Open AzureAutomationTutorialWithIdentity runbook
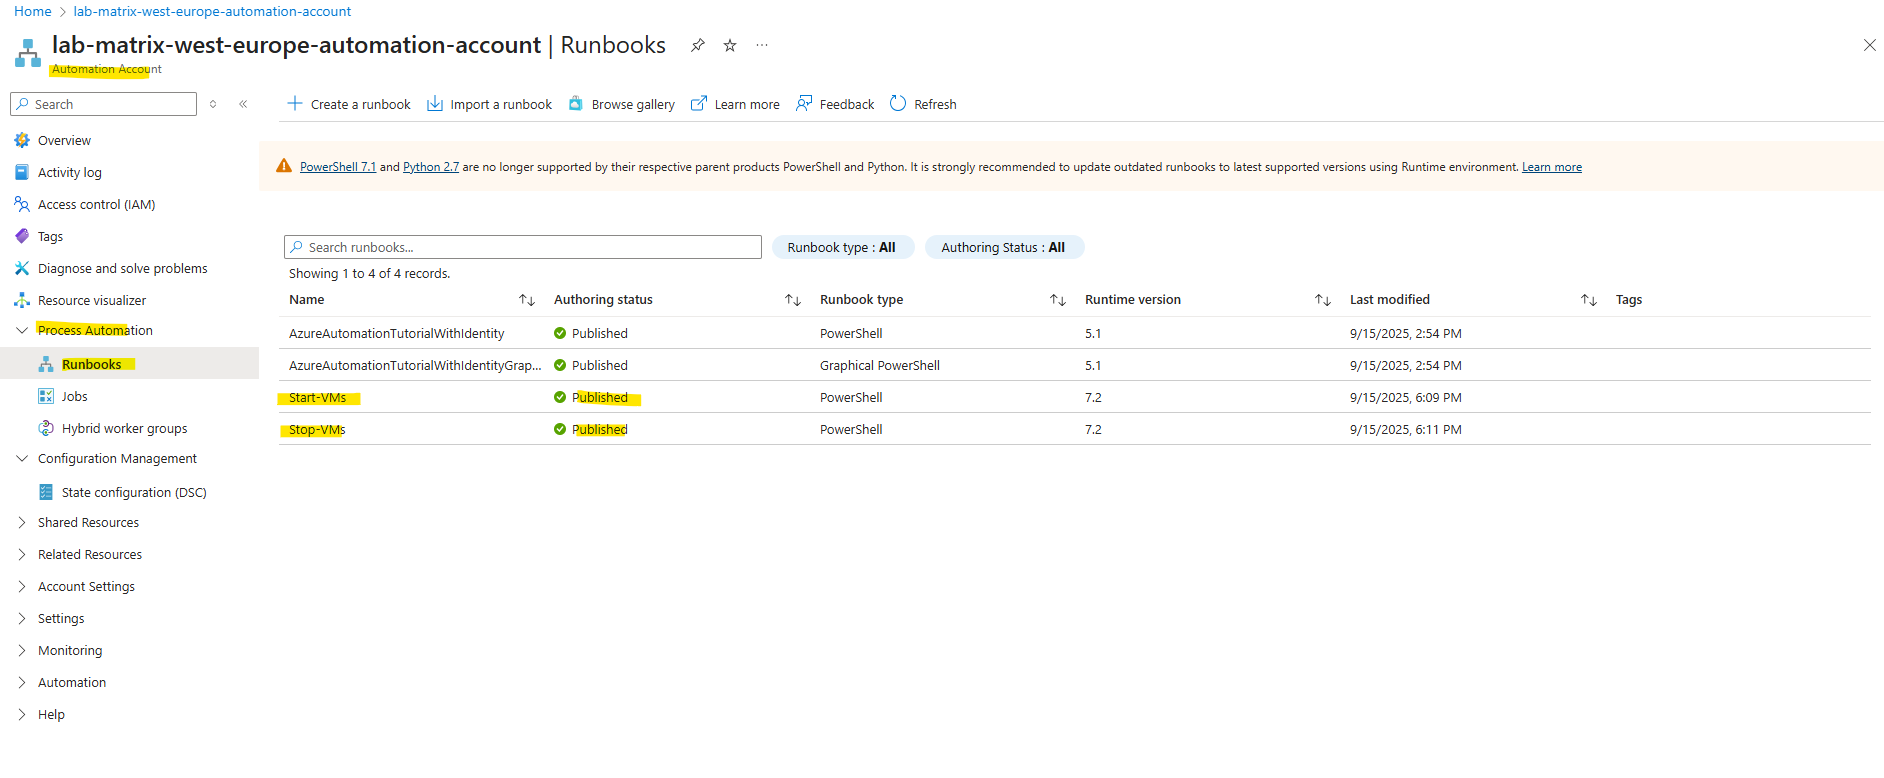Viewport: 1884px width, 778px height. (397, 334)
